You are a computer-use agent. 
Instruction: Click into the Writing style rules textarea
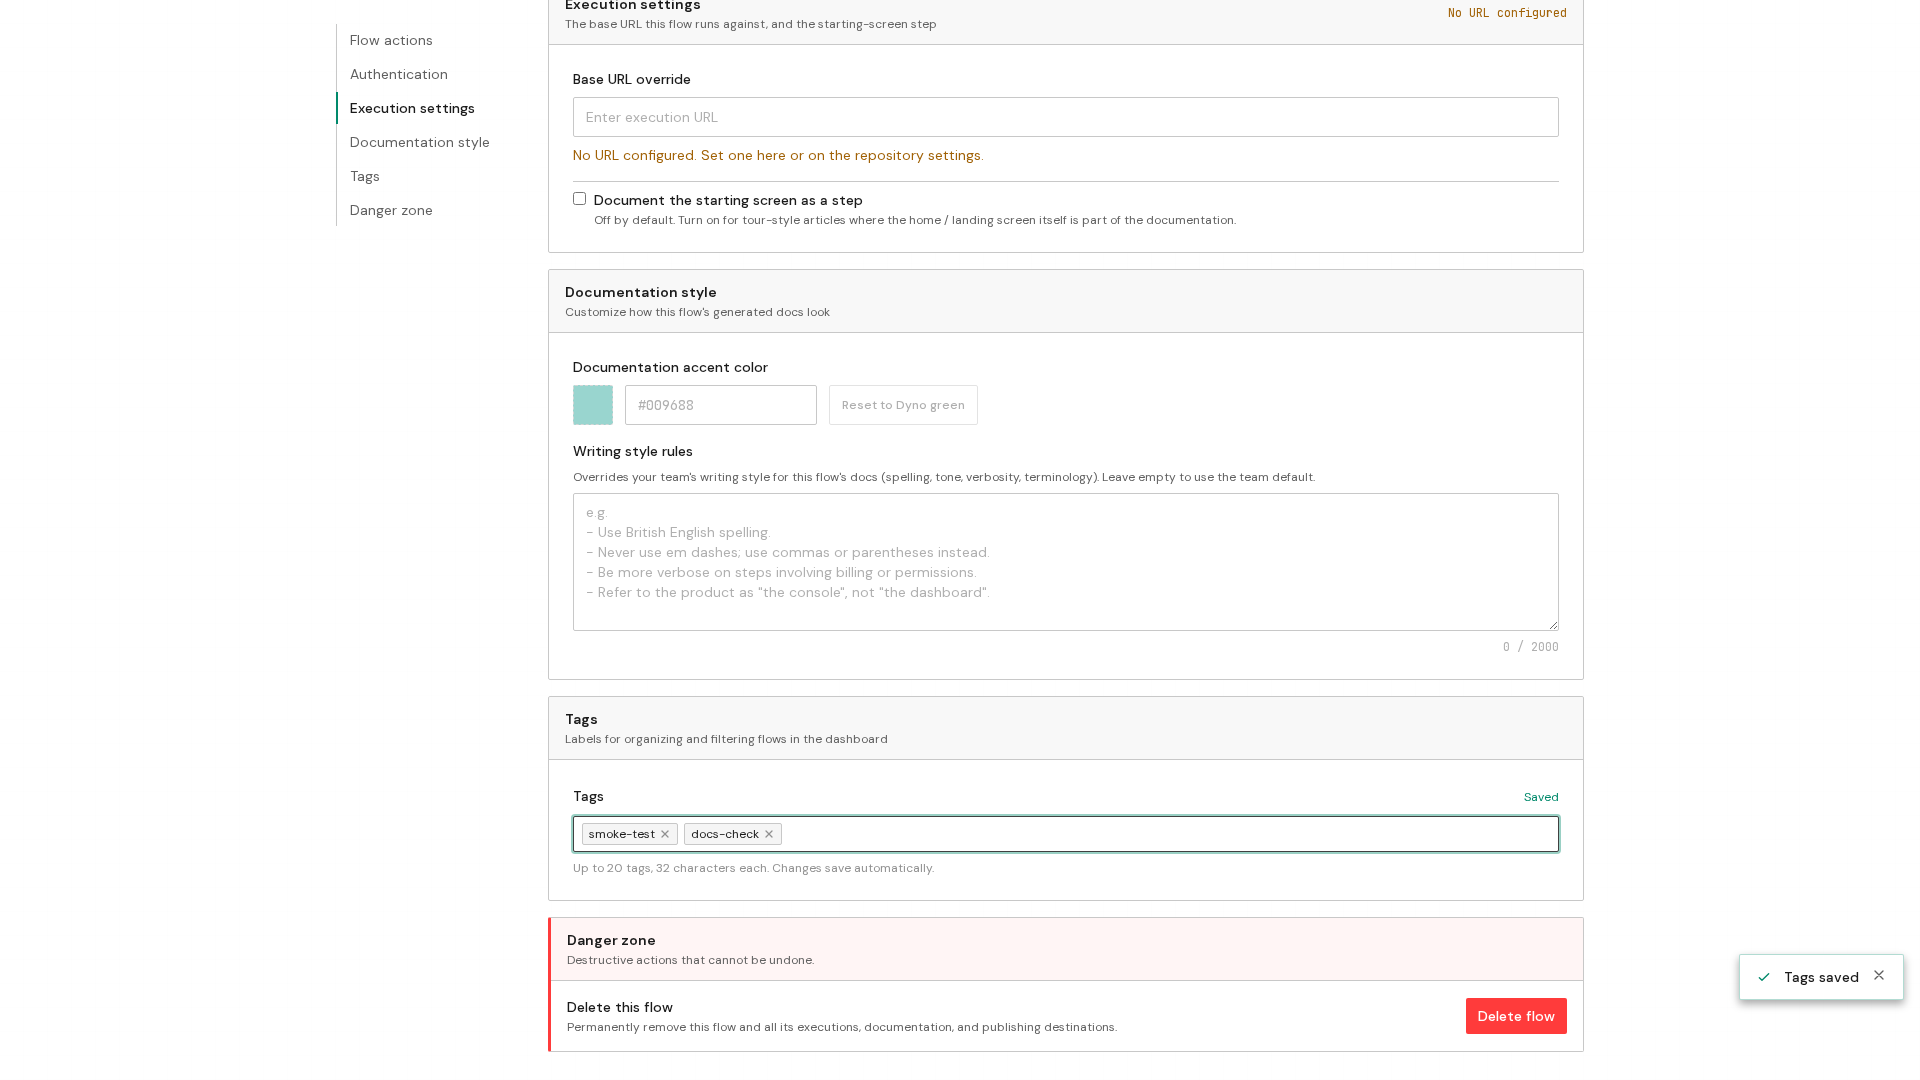click(x=1066, y=562)
